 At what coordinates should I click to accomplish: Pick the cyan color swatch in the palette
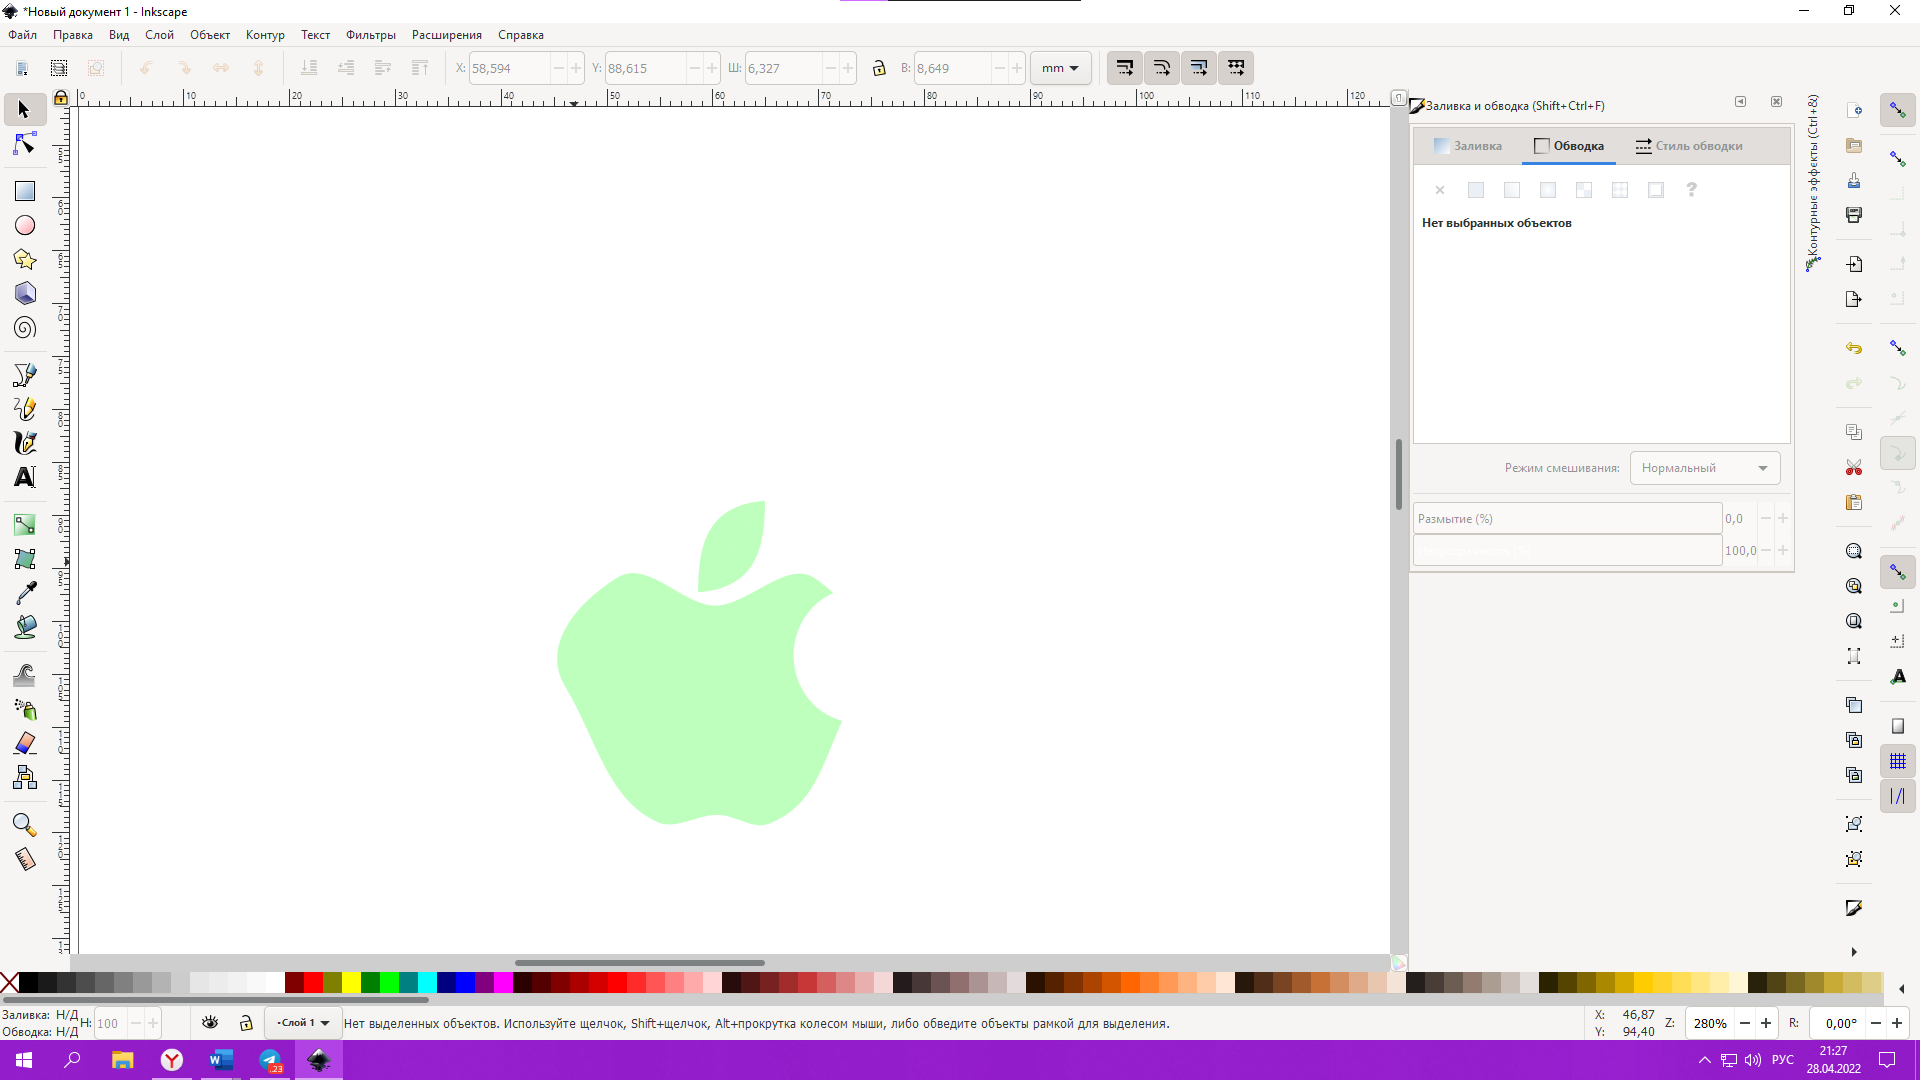tap(427, 983)
